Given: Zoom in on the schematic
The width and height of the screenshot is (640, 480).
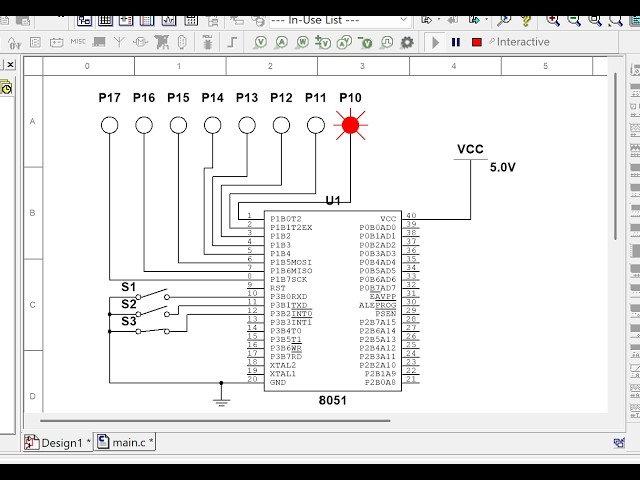Looking at the screenshot, I should pos(553,20).
